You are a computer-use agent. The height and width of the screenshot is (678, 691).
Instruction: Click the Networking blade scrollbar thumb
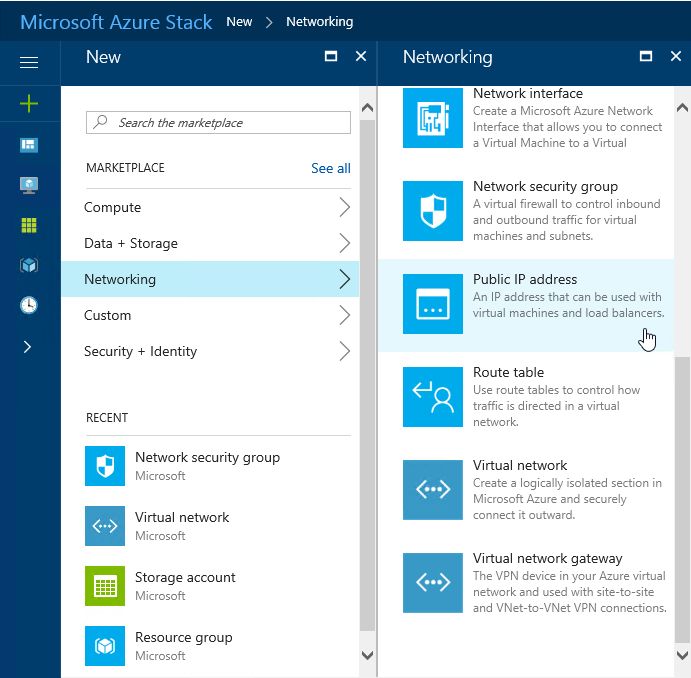pos(682,500)
